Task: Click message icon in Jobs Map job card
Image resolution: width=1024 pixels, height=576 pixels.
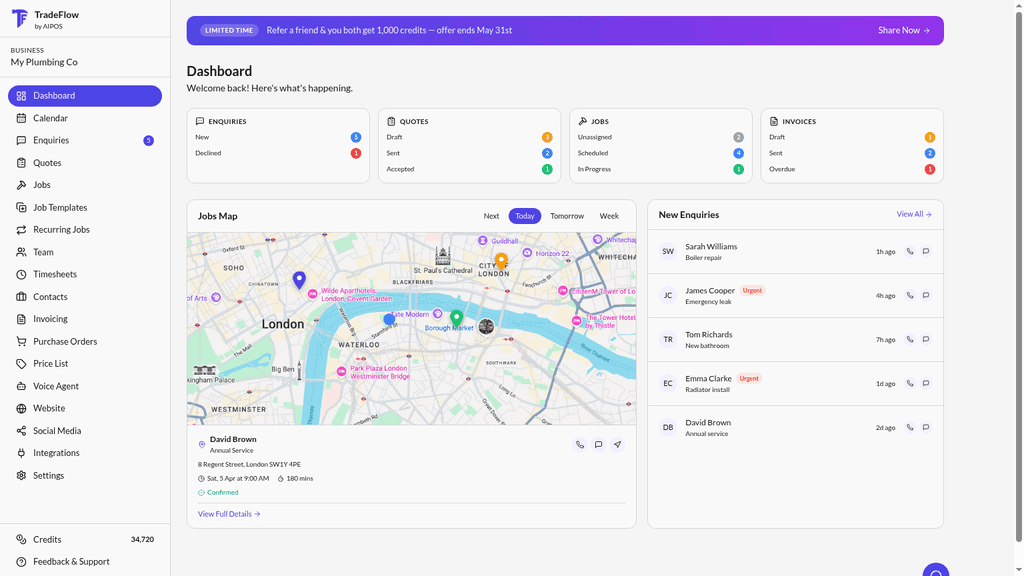Action: click(x=598, y=445)
